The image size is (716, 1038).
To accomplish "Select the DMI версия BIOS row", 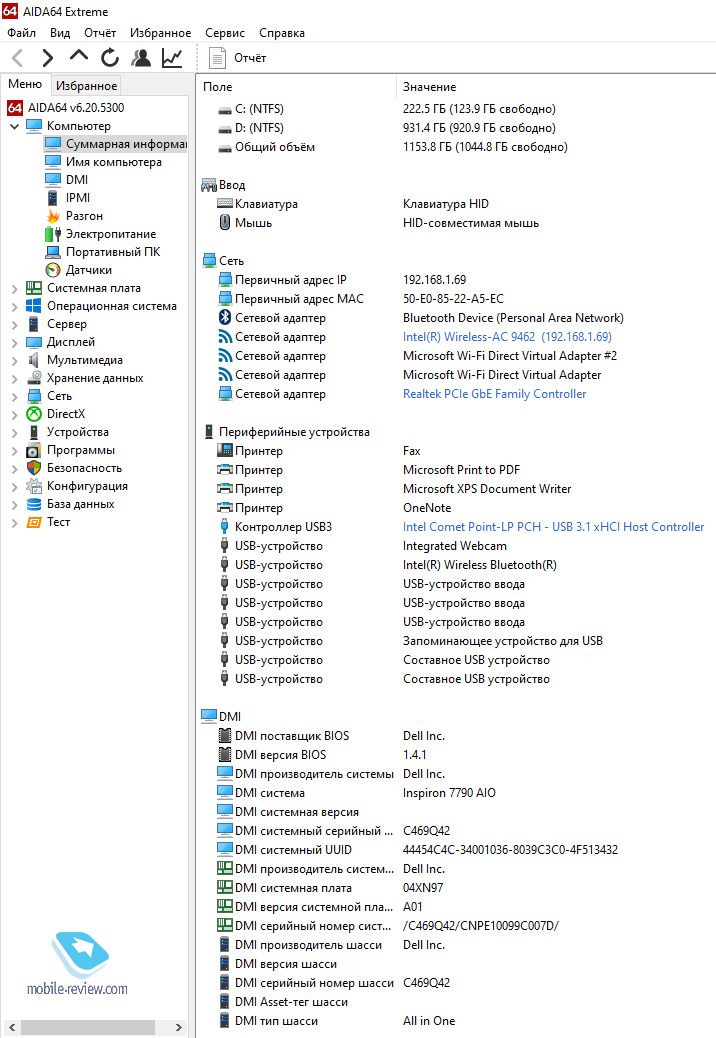I will tap(457, 755).
